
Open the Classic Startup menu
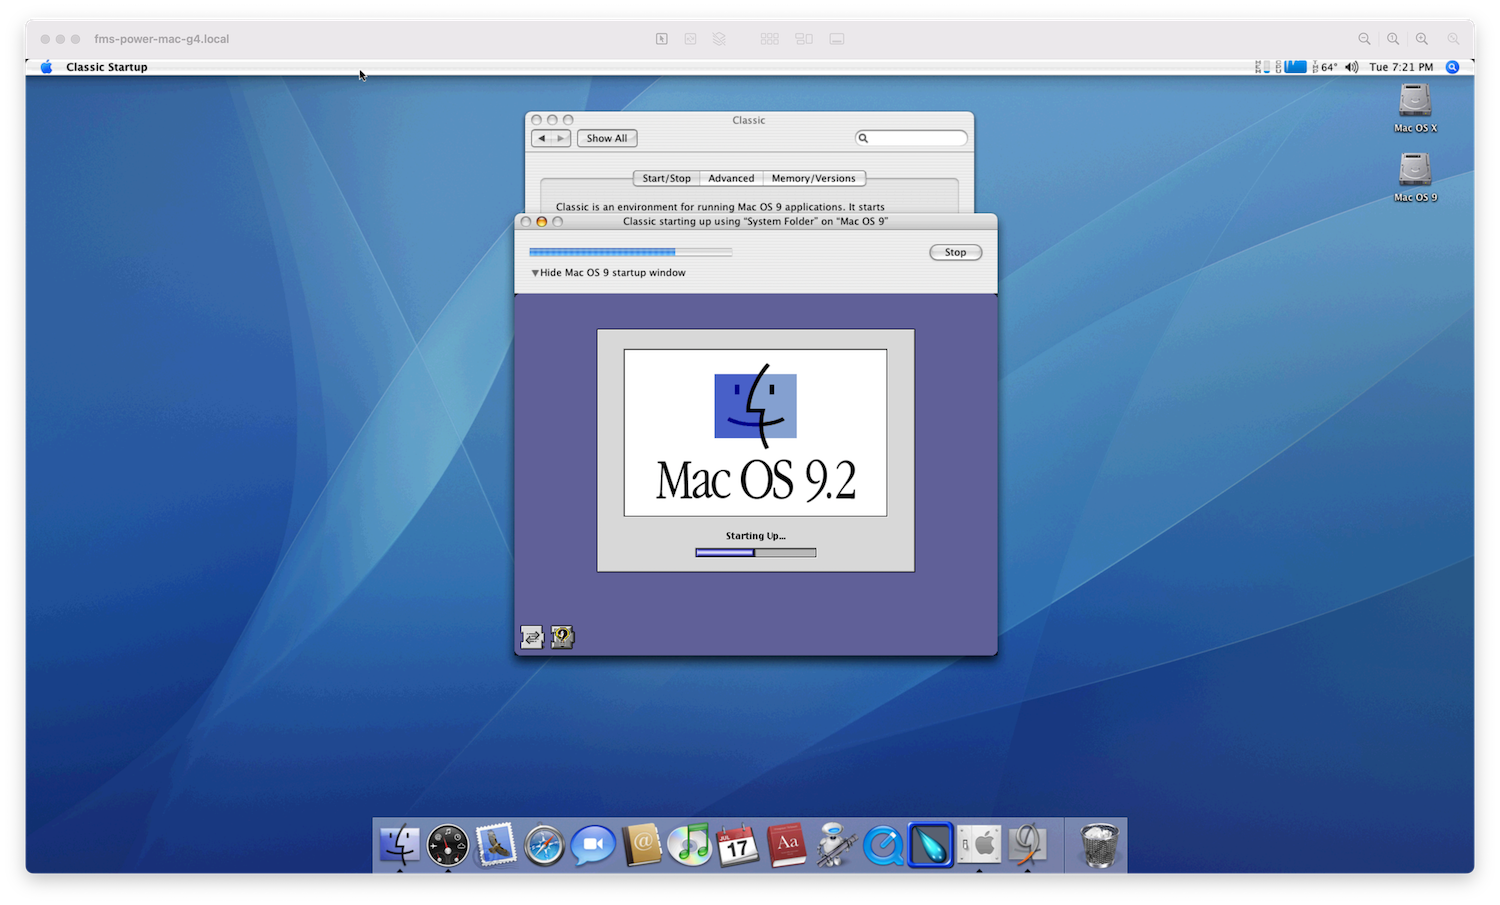coord(107,67)
